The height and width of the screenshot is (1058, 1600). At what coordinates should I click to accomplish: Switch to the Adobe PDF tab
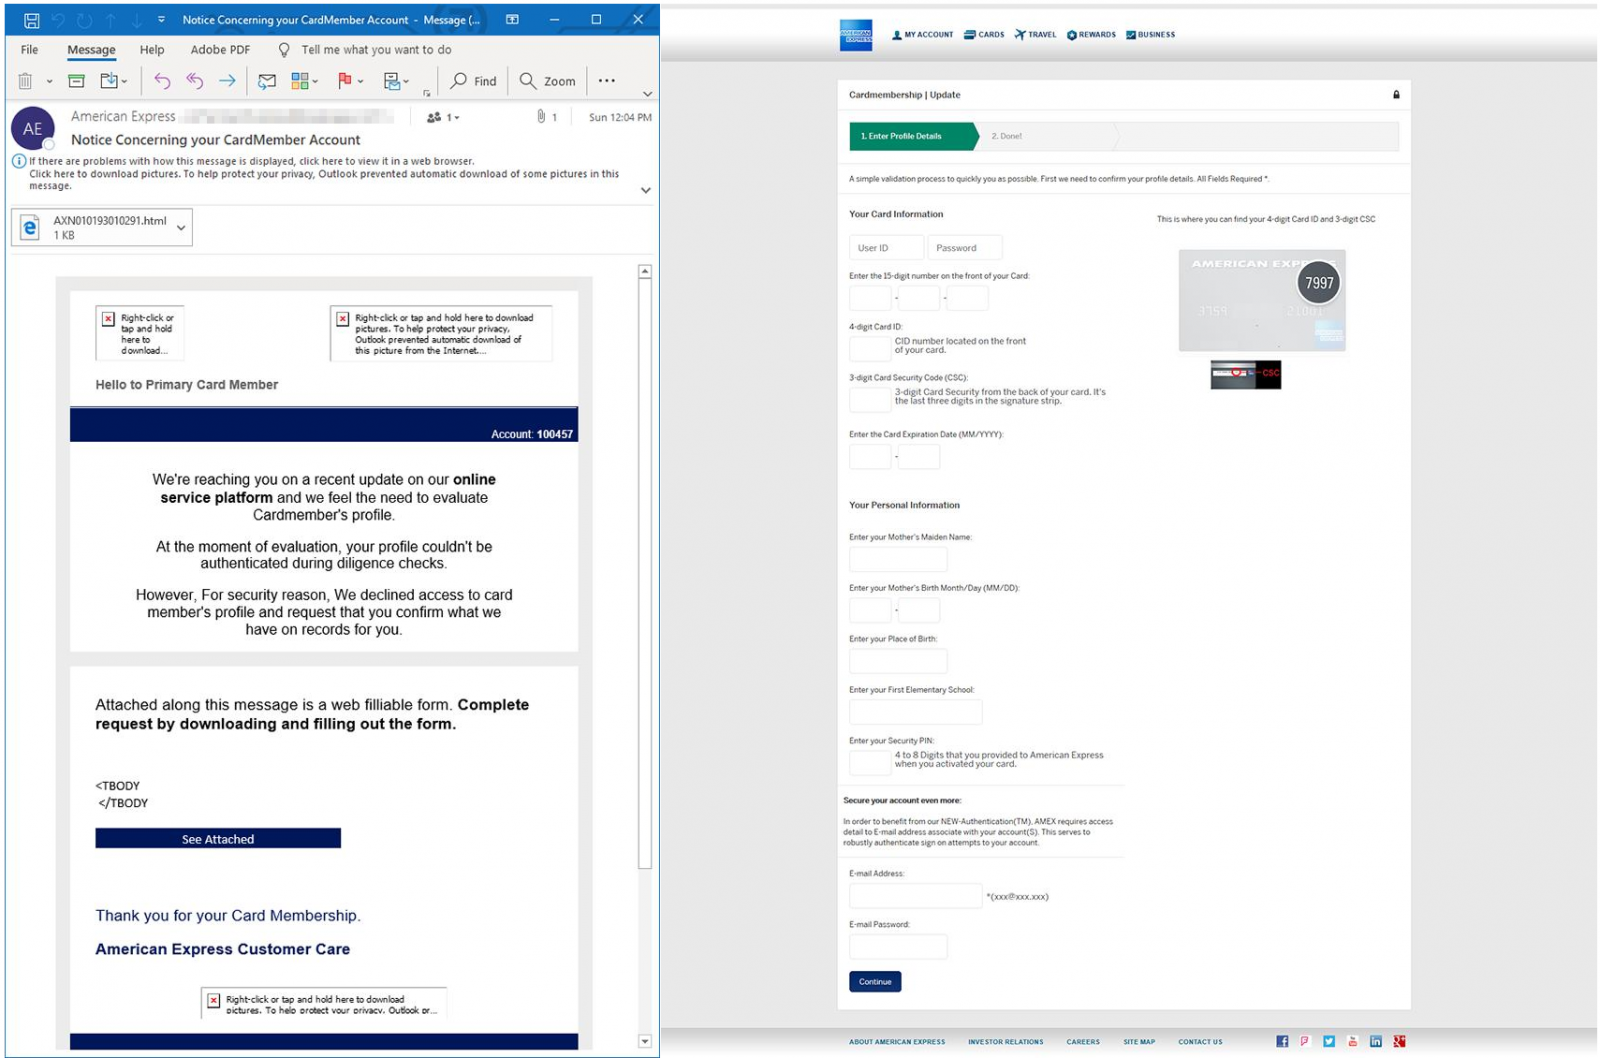(219, 50)
